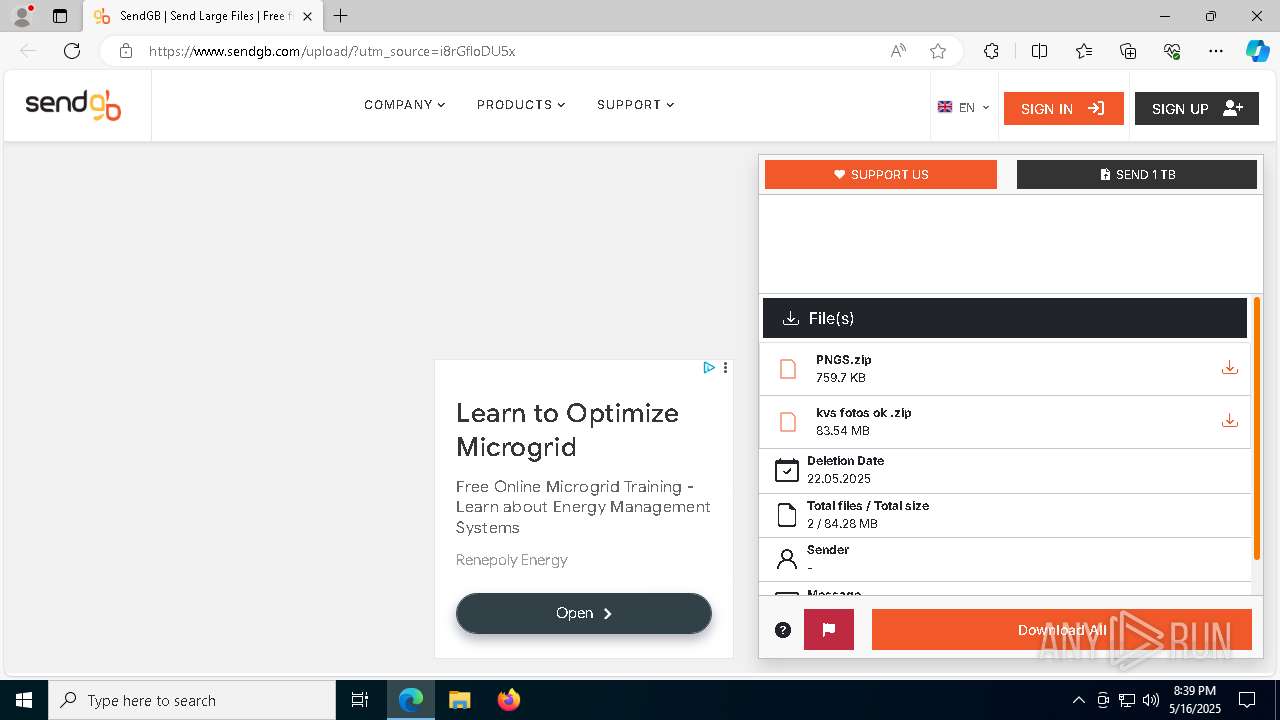Screen dimensions: 1280x720
Task: Go back in browser
Action: (x=28, y=51)
